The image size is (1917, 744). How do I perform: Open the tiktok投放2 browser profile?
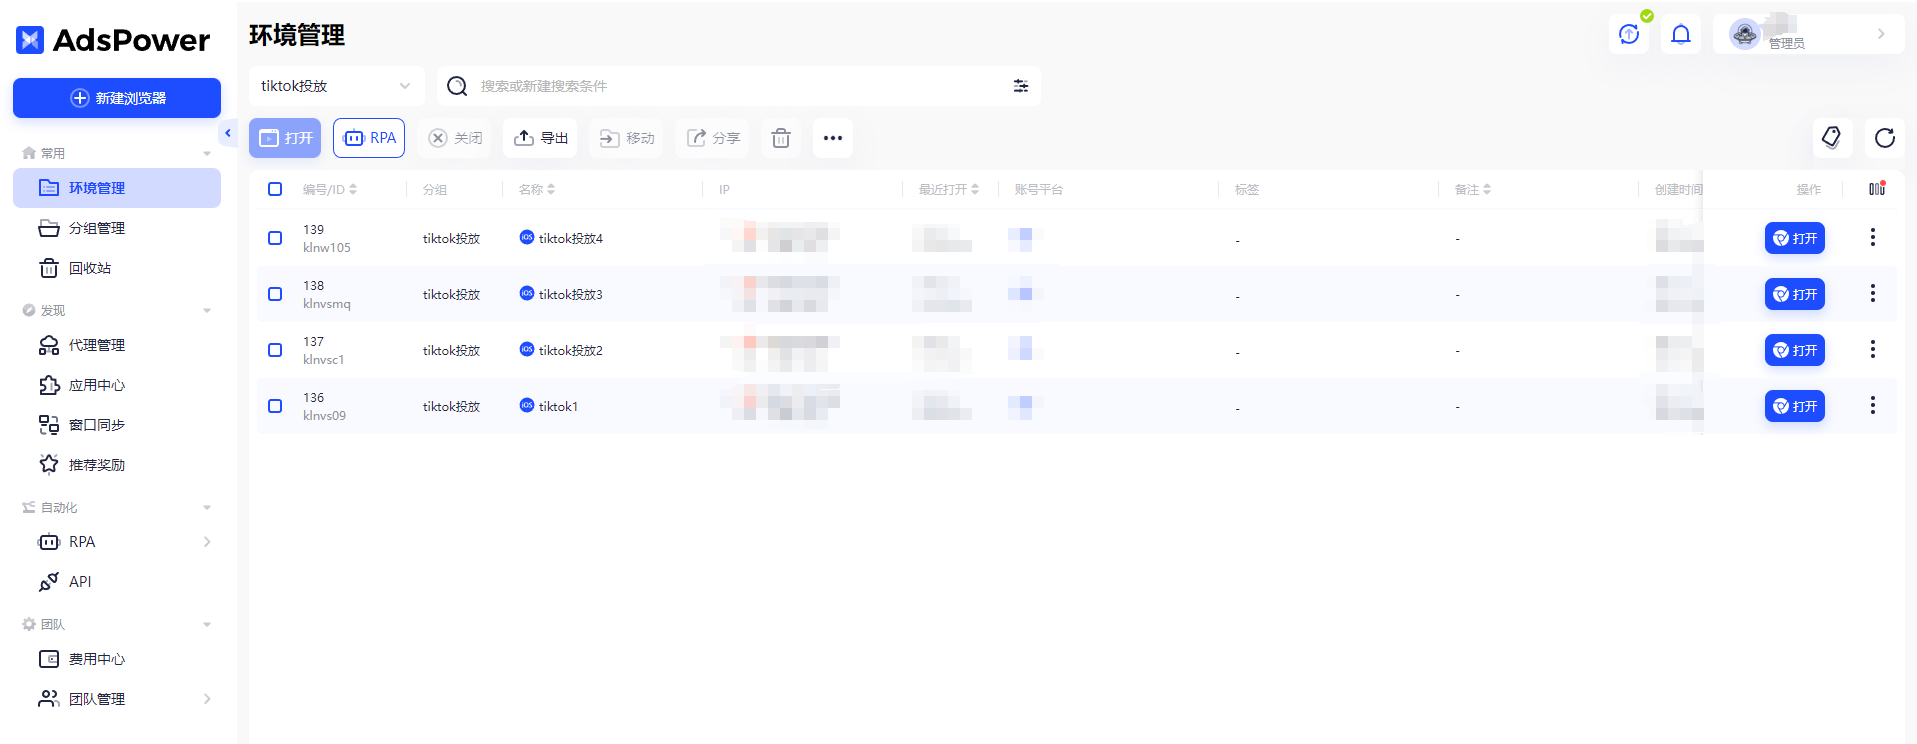click(x=1795, y=350)
